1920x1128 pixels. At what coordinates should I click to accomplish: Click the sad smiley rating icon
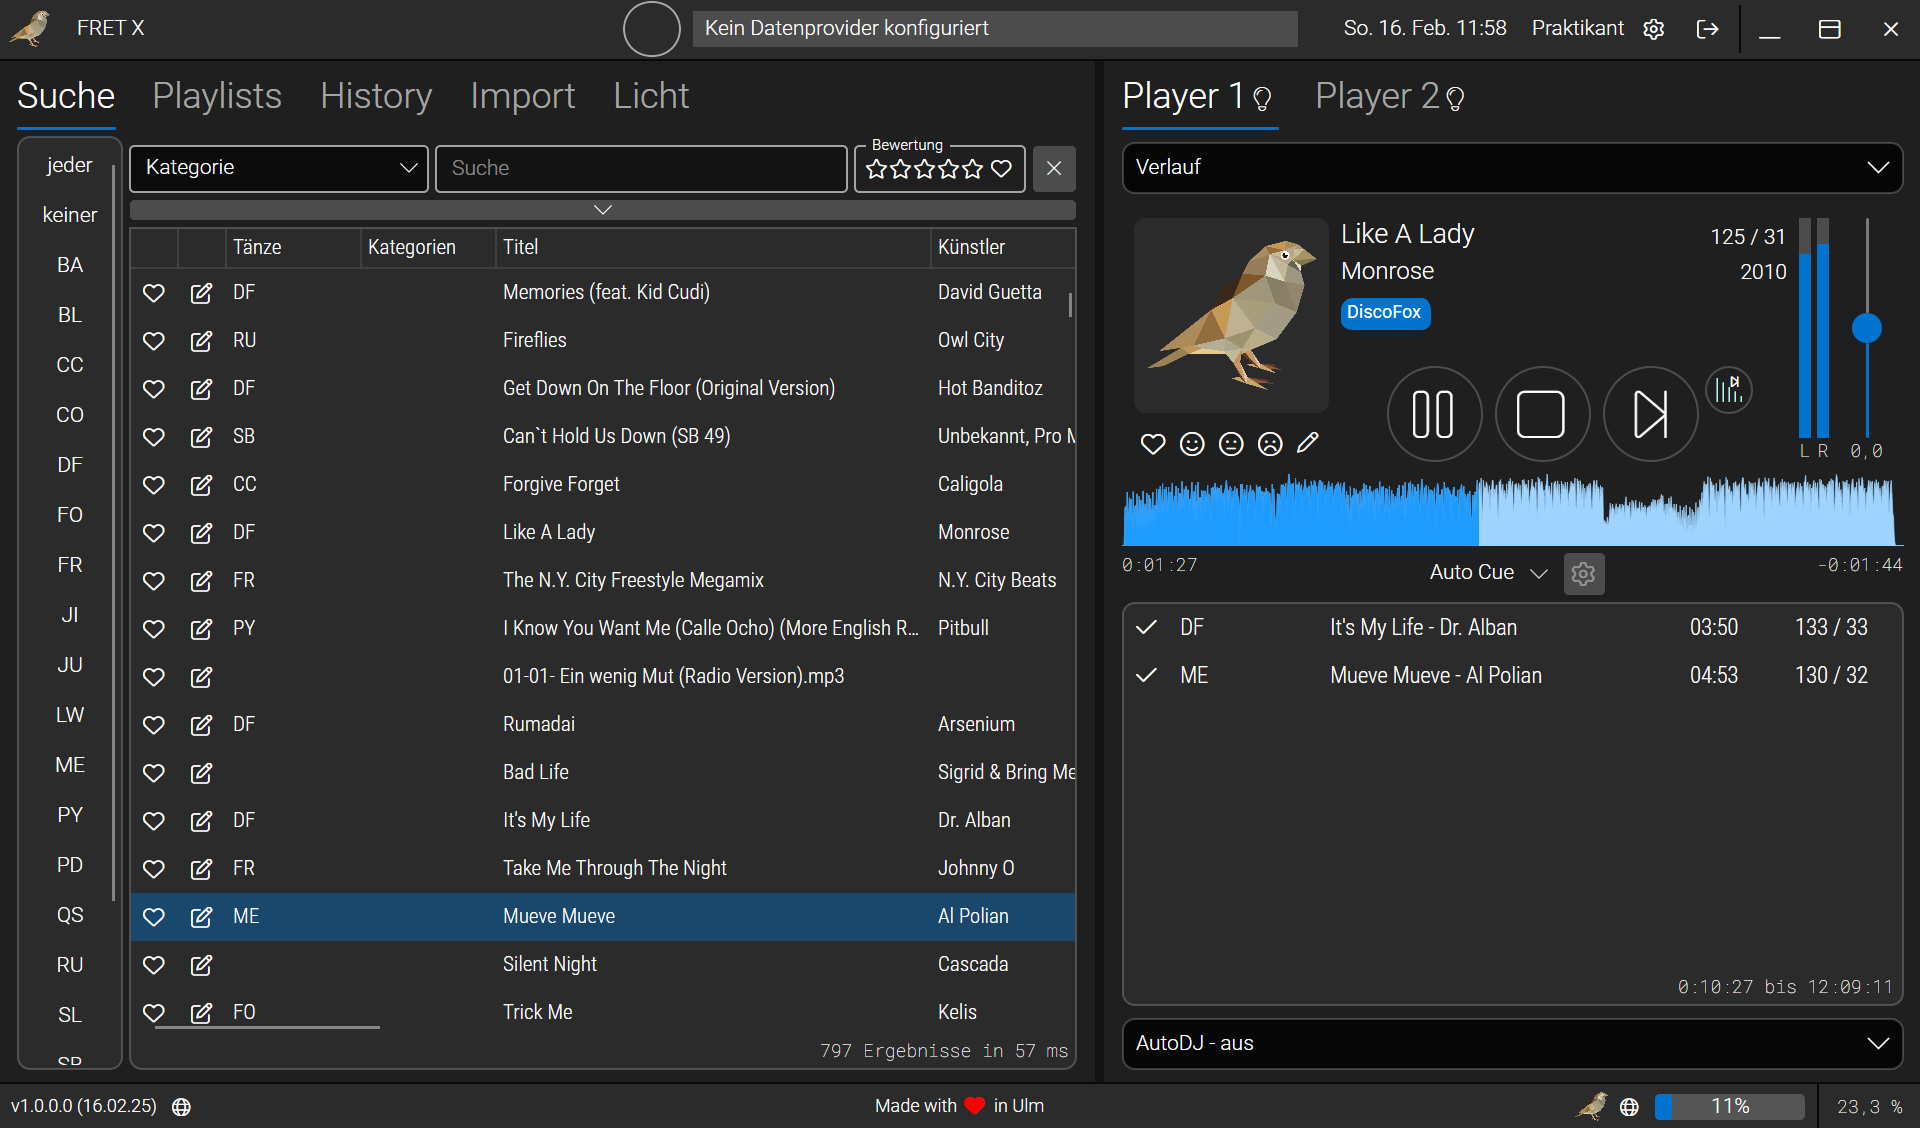[1270, 444]
